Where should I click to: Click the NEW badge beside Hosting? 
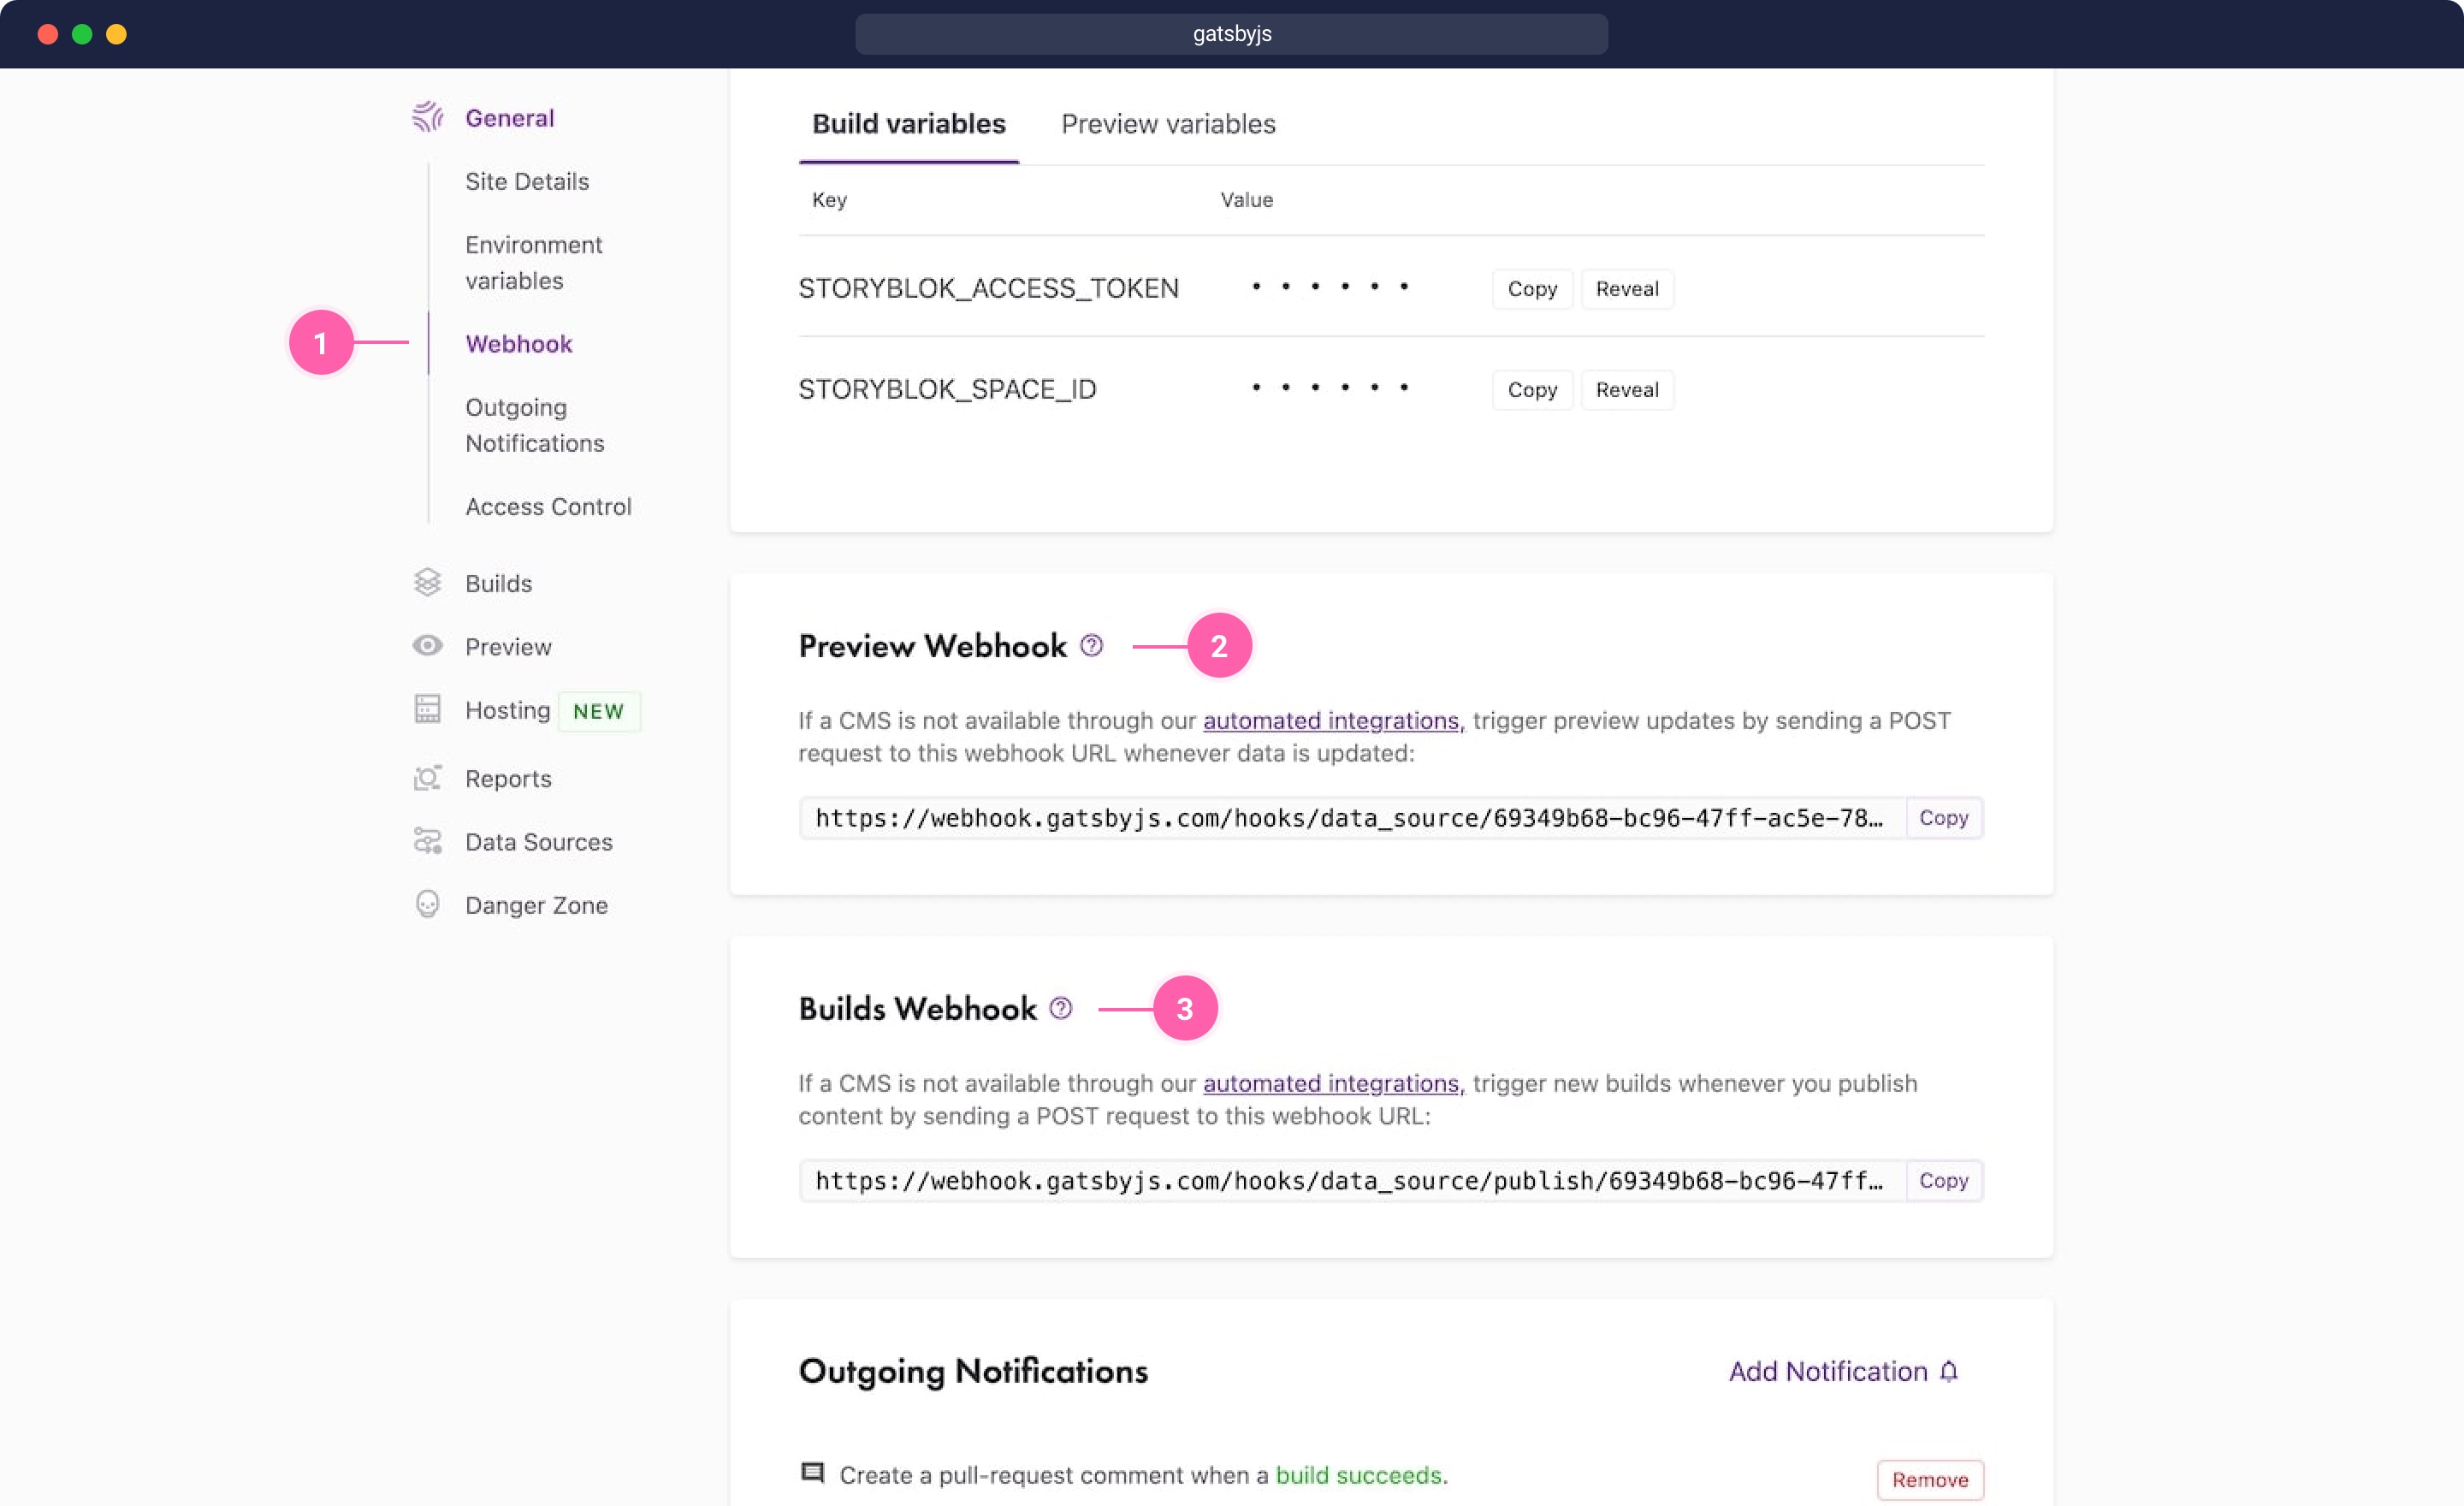point(598,711)
